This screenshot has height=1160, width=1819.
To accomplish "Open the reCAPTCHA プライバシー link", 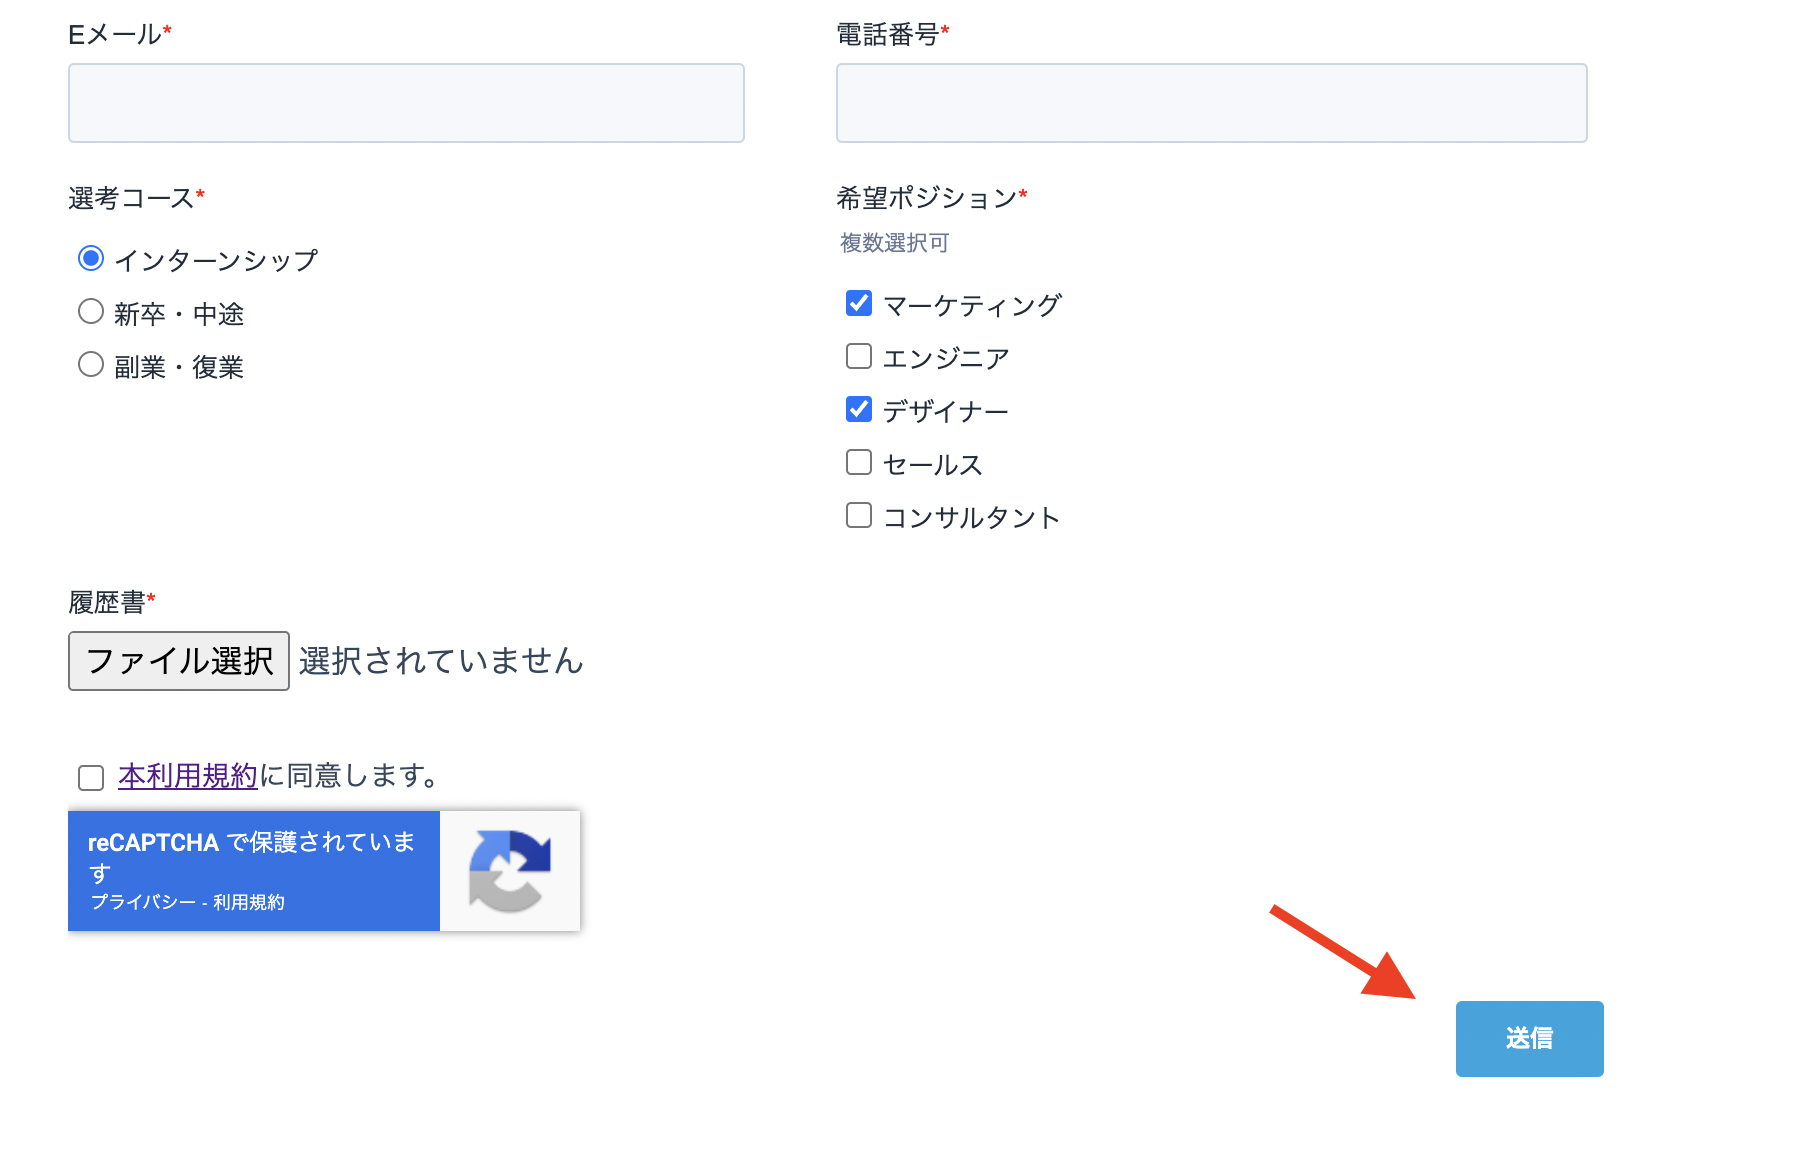I will (x=143, y=902).
